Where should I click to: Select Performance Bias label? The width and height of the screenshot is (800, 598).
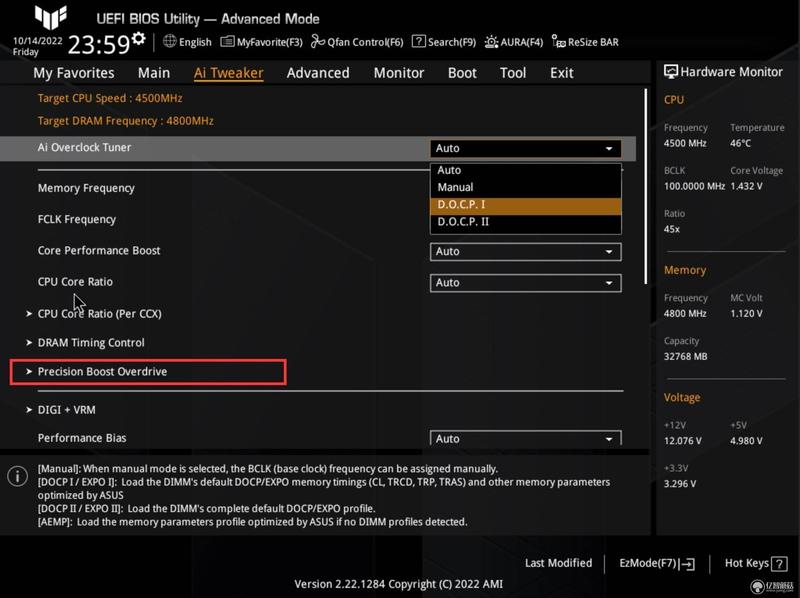[82, 438]
